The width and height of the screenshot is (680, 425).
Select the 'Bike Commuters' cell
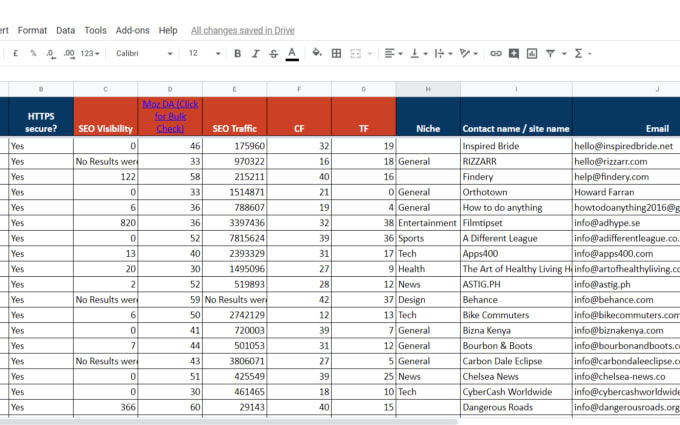click(x=516, y=315)
